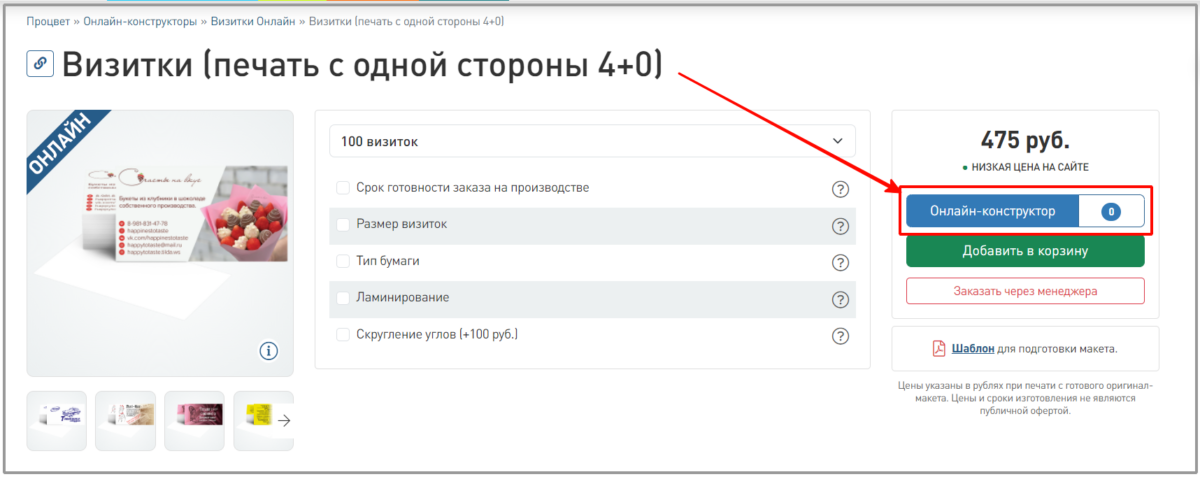This screenshot has width=1200, height=479.
Task: Click help icon next to Тип бумаги
Action: [840, 262]
